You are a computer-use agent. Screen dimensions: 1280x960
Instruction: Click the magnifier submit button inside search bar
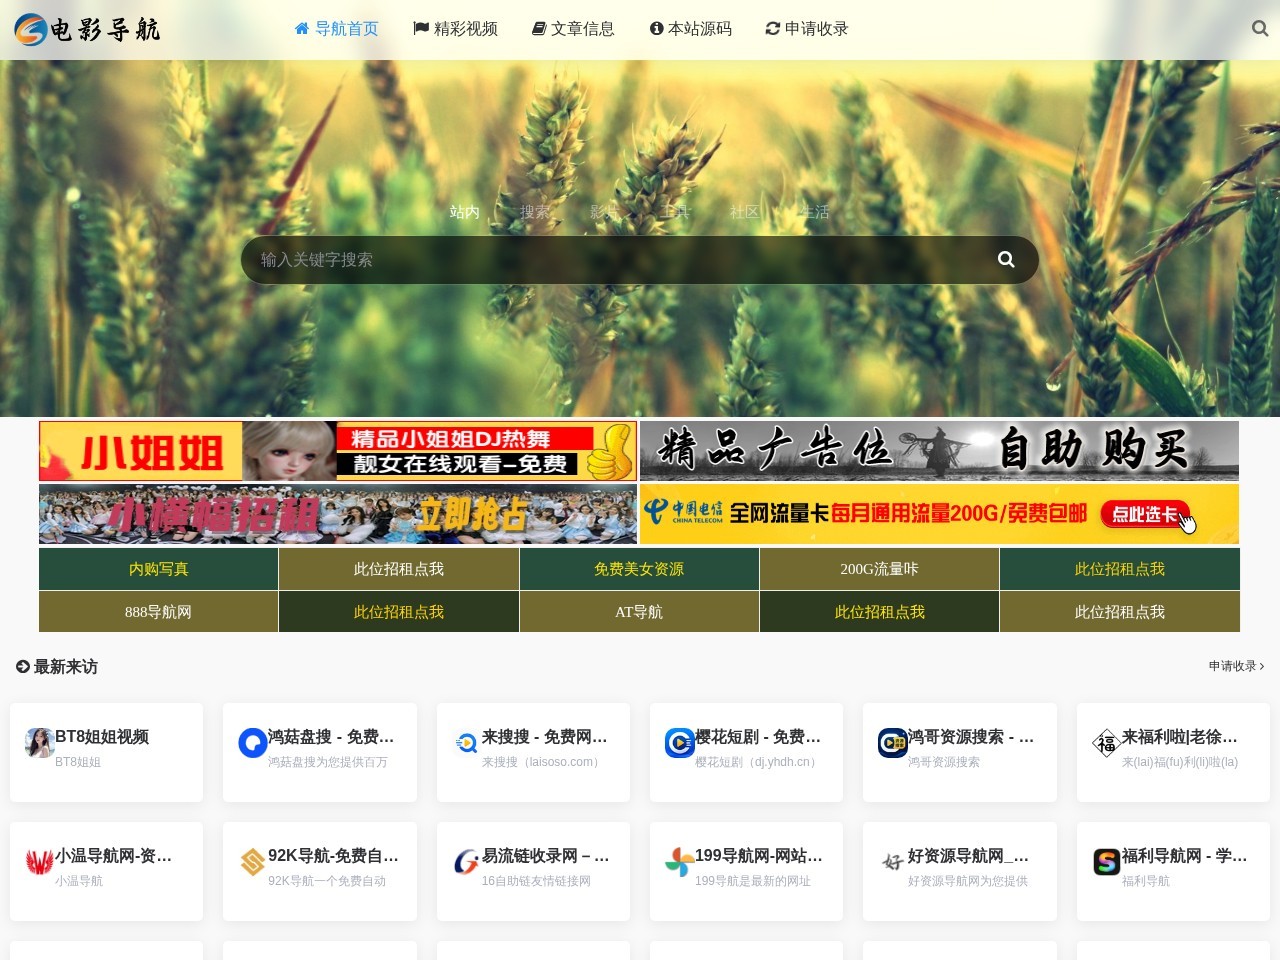point(1006,260)
